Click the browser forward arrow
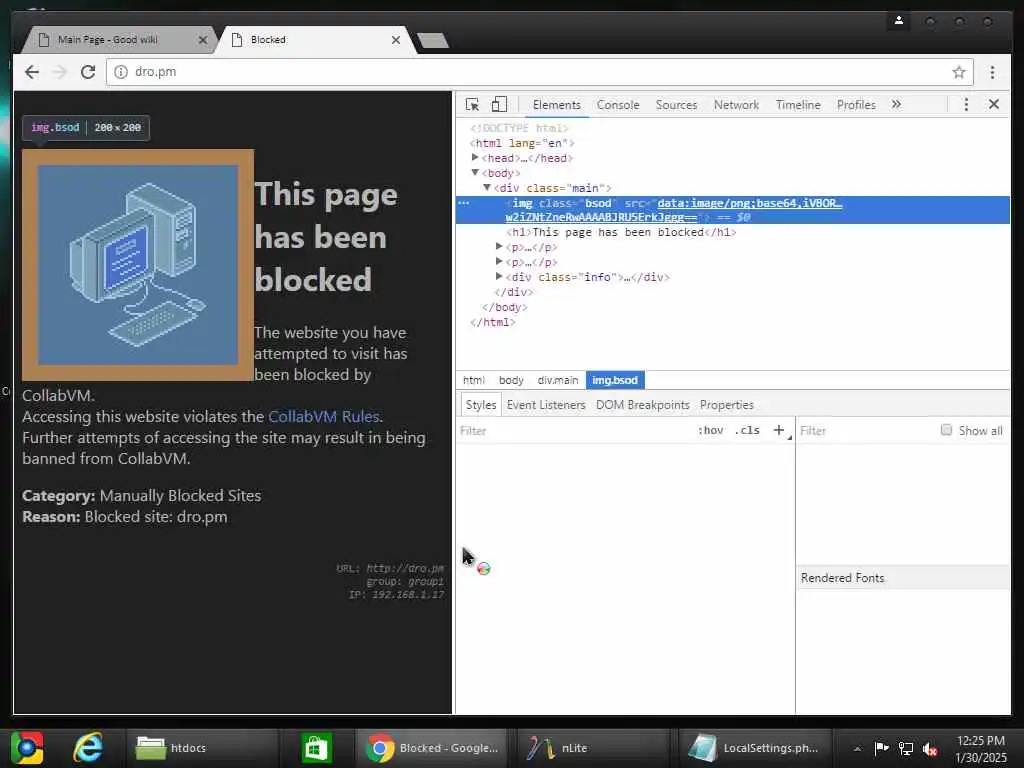1024x768 pixels. 59,72
